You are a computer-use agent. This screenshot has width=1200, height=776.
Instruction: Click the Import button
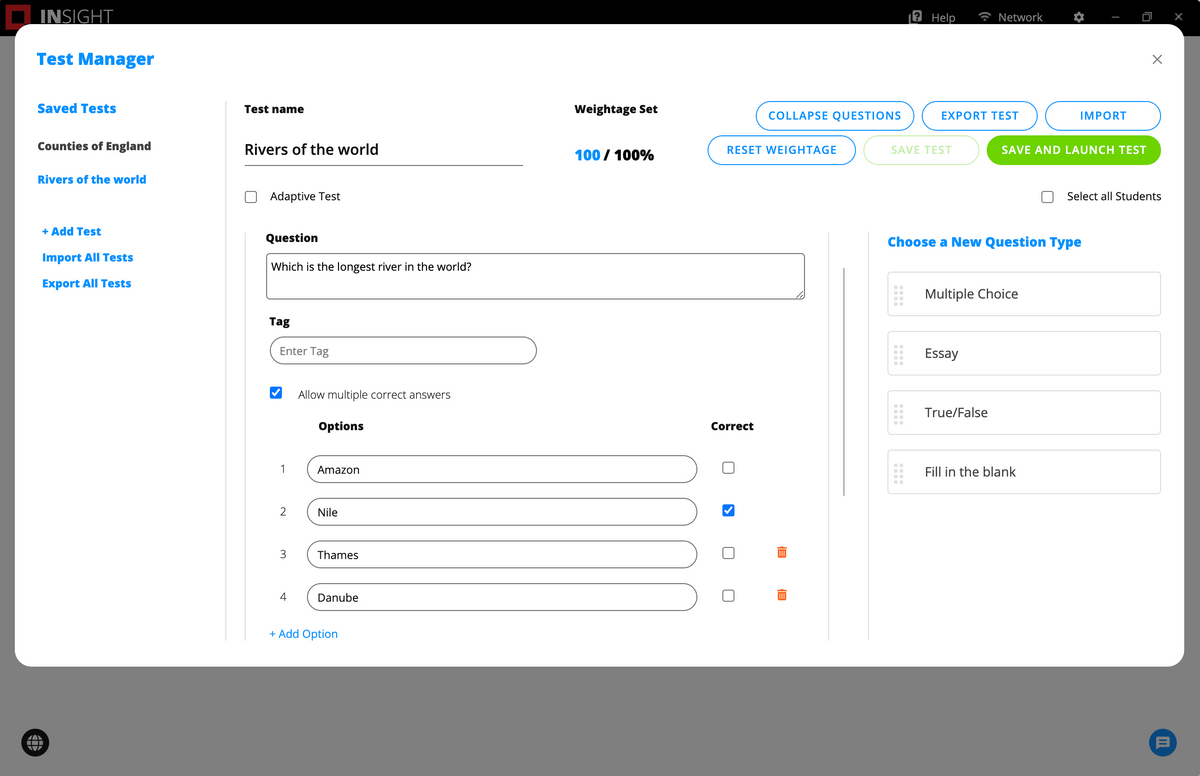coord(1103,116)
